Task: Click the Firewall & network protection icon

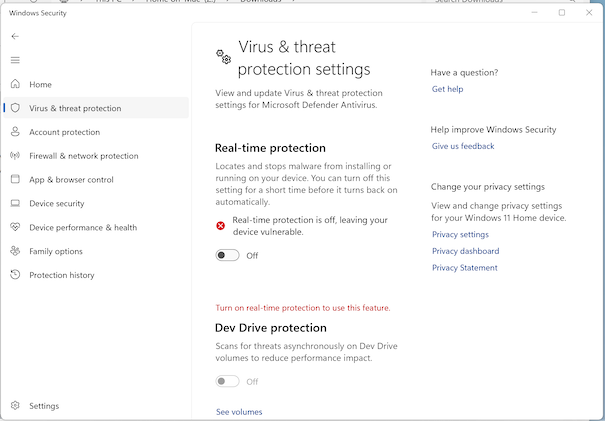Action: click(15, 156)
